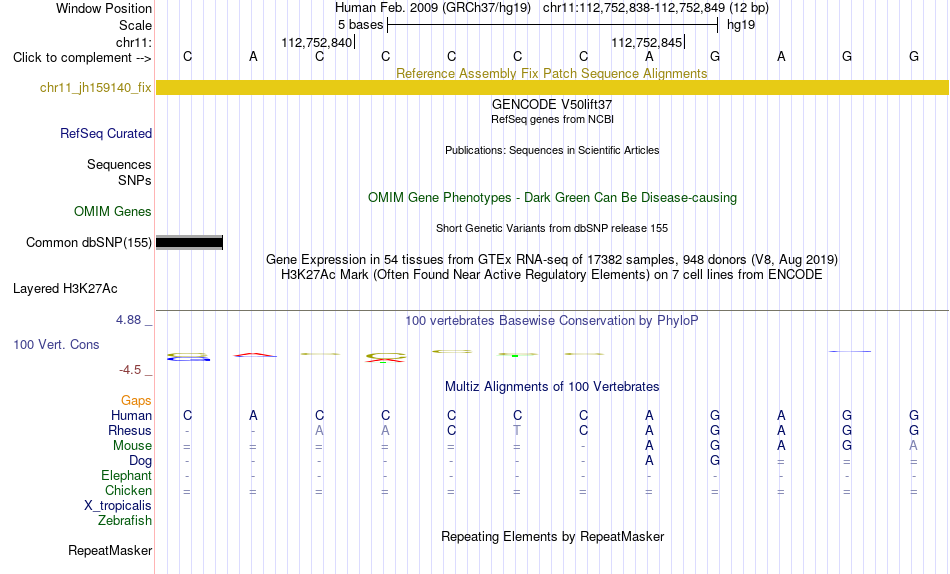Select the Human species row label
The width and height of the screenshot is (950, 574).
(x=131, y=415)
